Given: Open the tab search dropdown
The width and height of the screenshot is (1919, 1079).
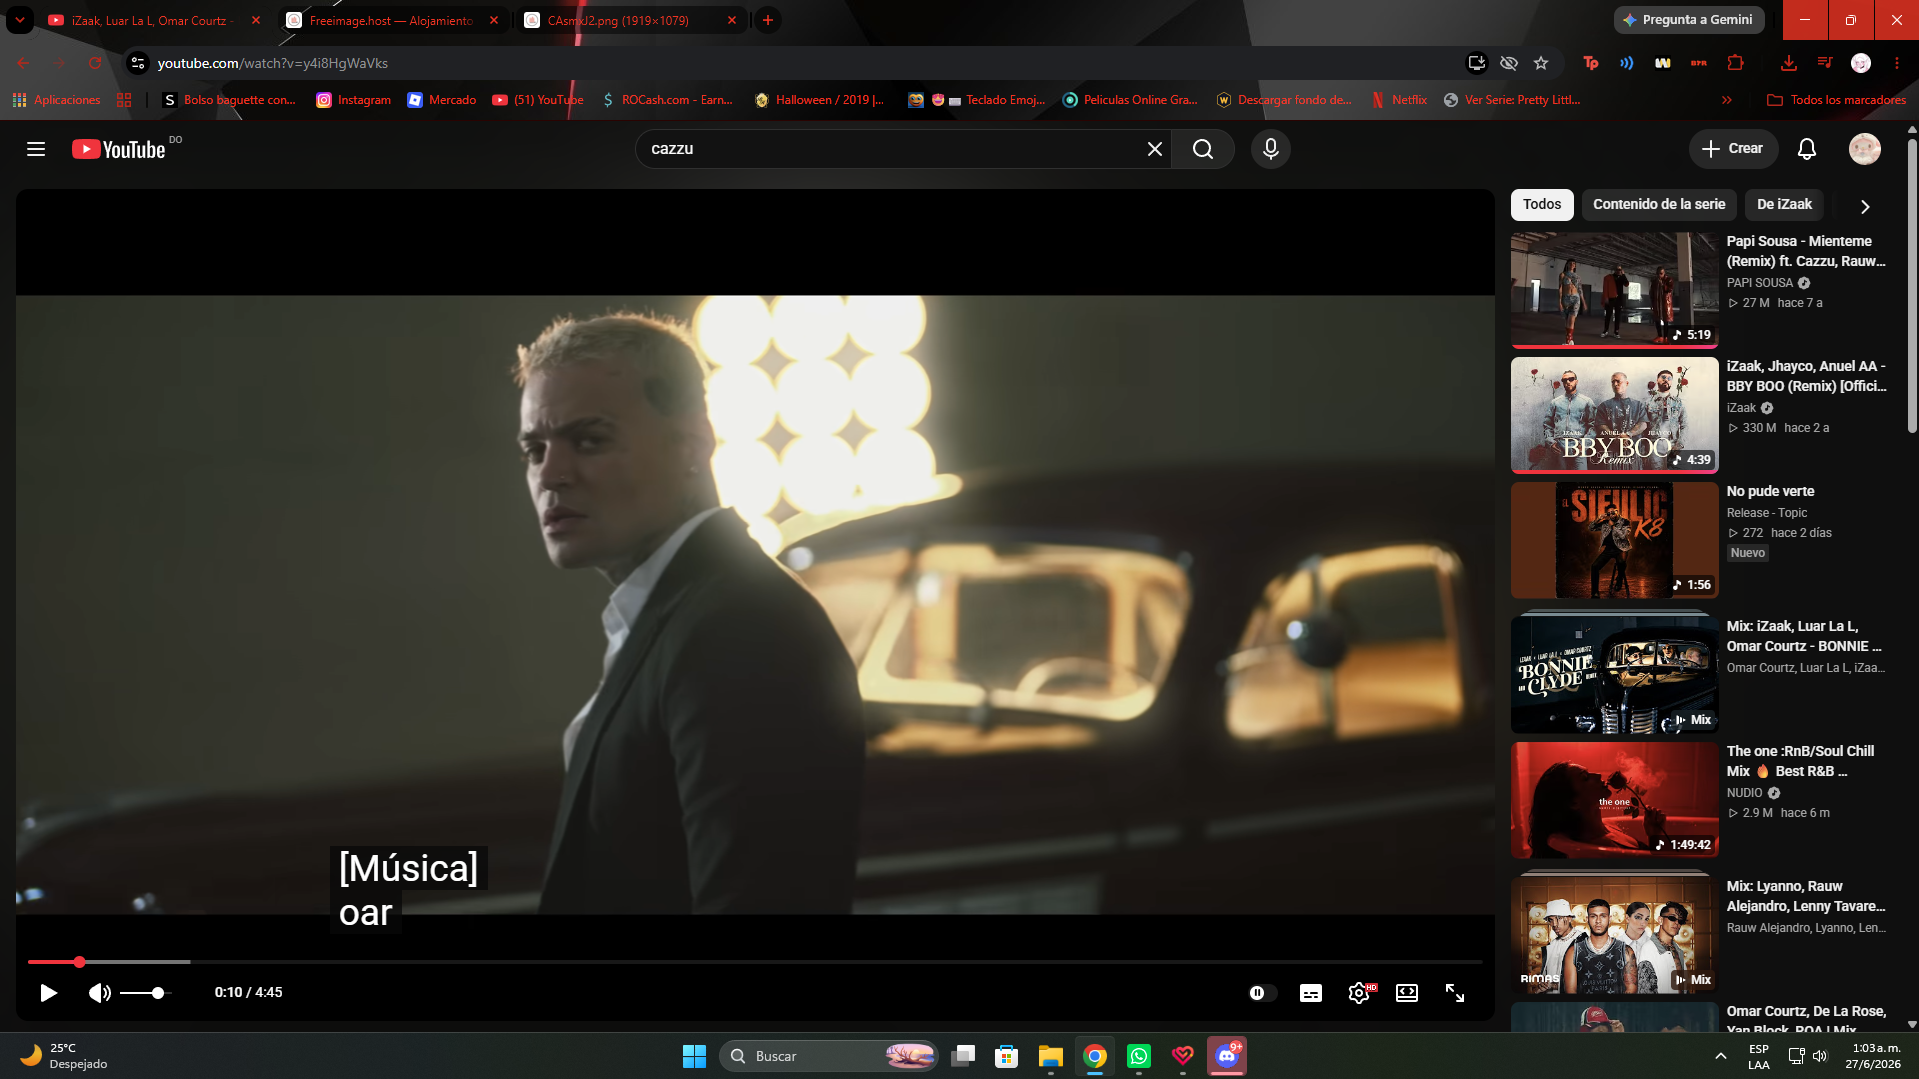Looking at the screenshot, I should pyautogui.click(x=20, y=20).
